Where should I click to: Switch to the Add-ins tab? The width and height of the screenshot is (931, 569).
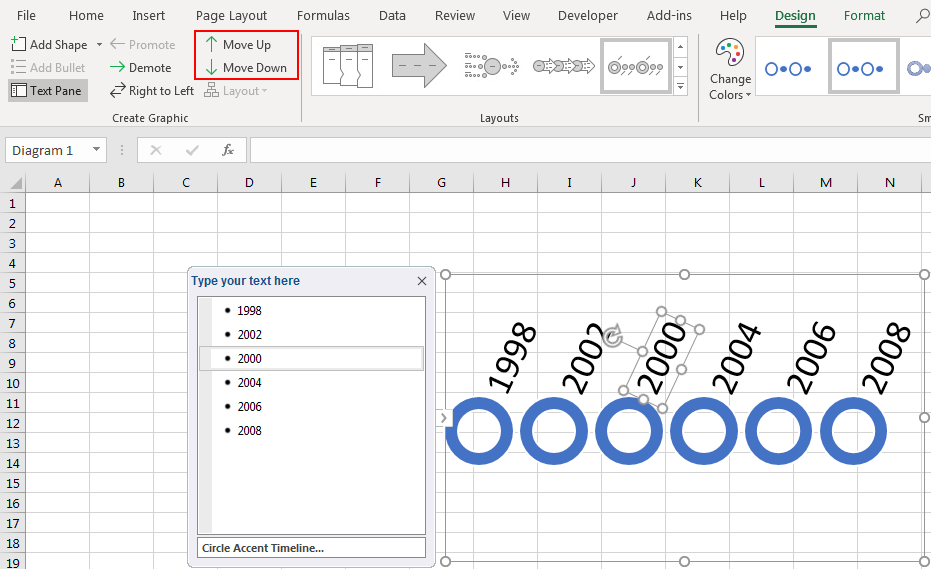(x=669, y=15)
